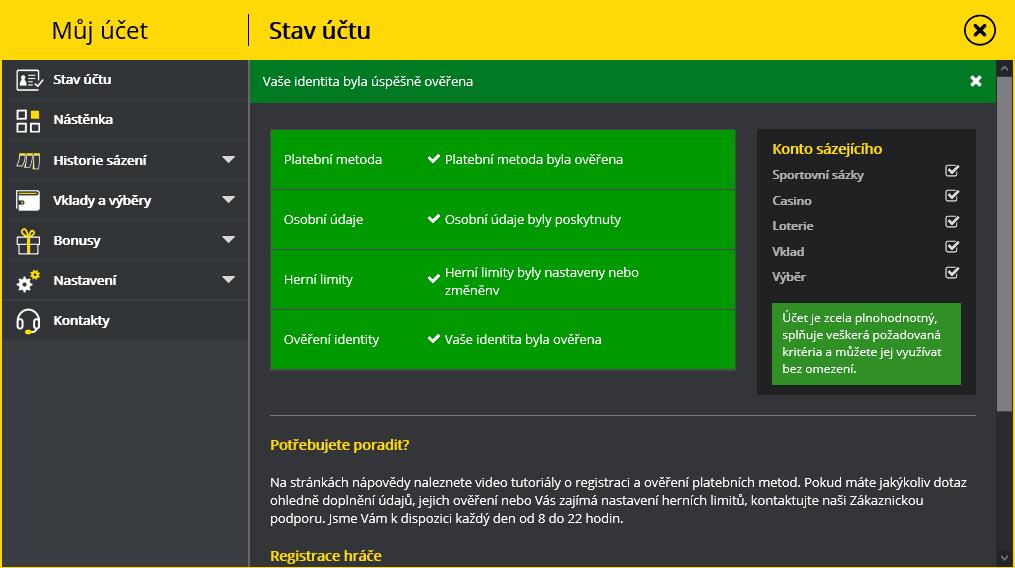Toggle the Sportovní sázky checkbox
This screenshot has height=568, width=1015.
click(x=952, y=171)
